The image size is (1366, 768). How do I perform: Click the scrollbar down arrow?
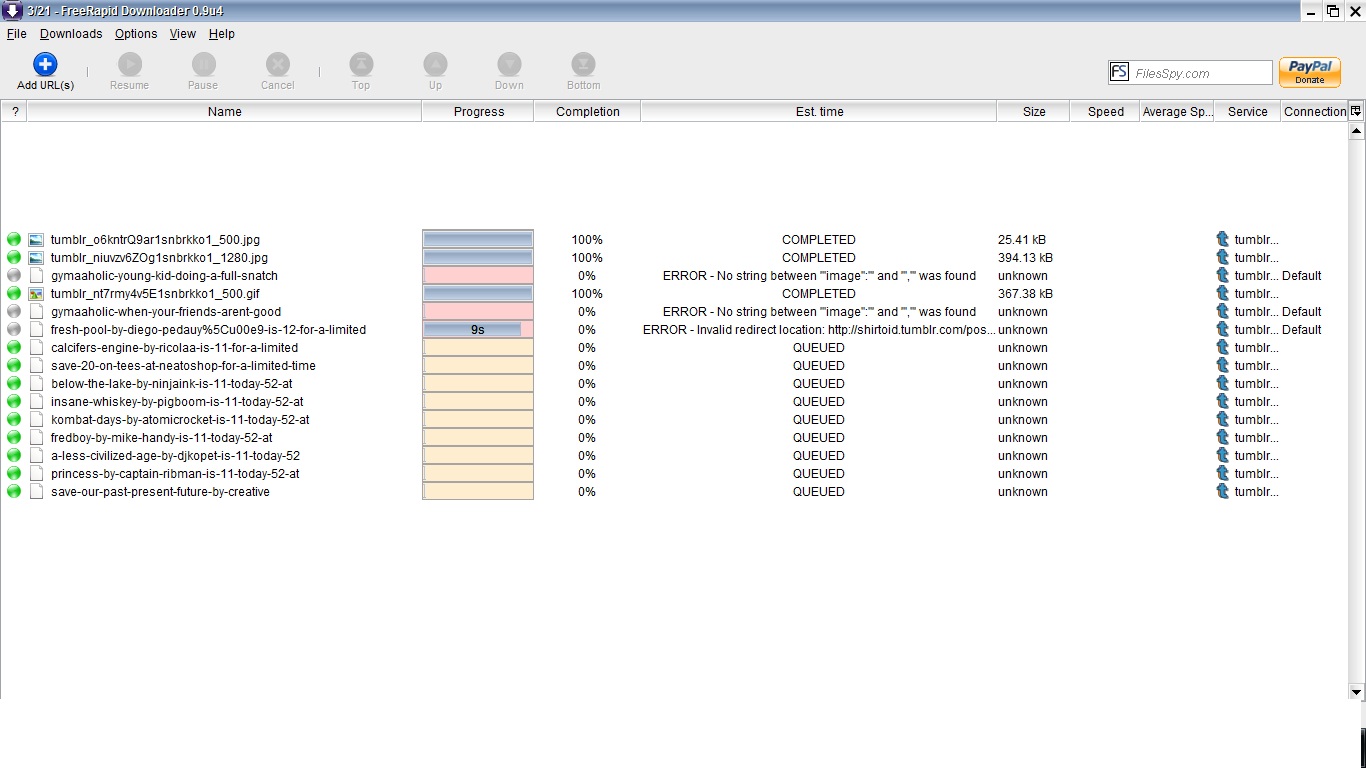(x=1356, y=691)
